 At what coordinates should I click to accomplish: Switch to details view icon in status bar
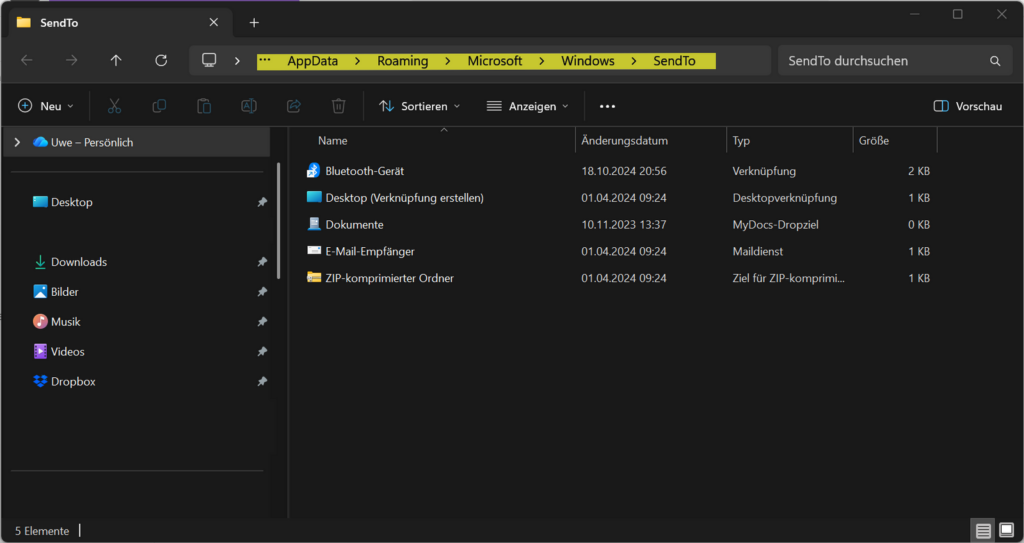pyautogui.click(x=984, y=531)
